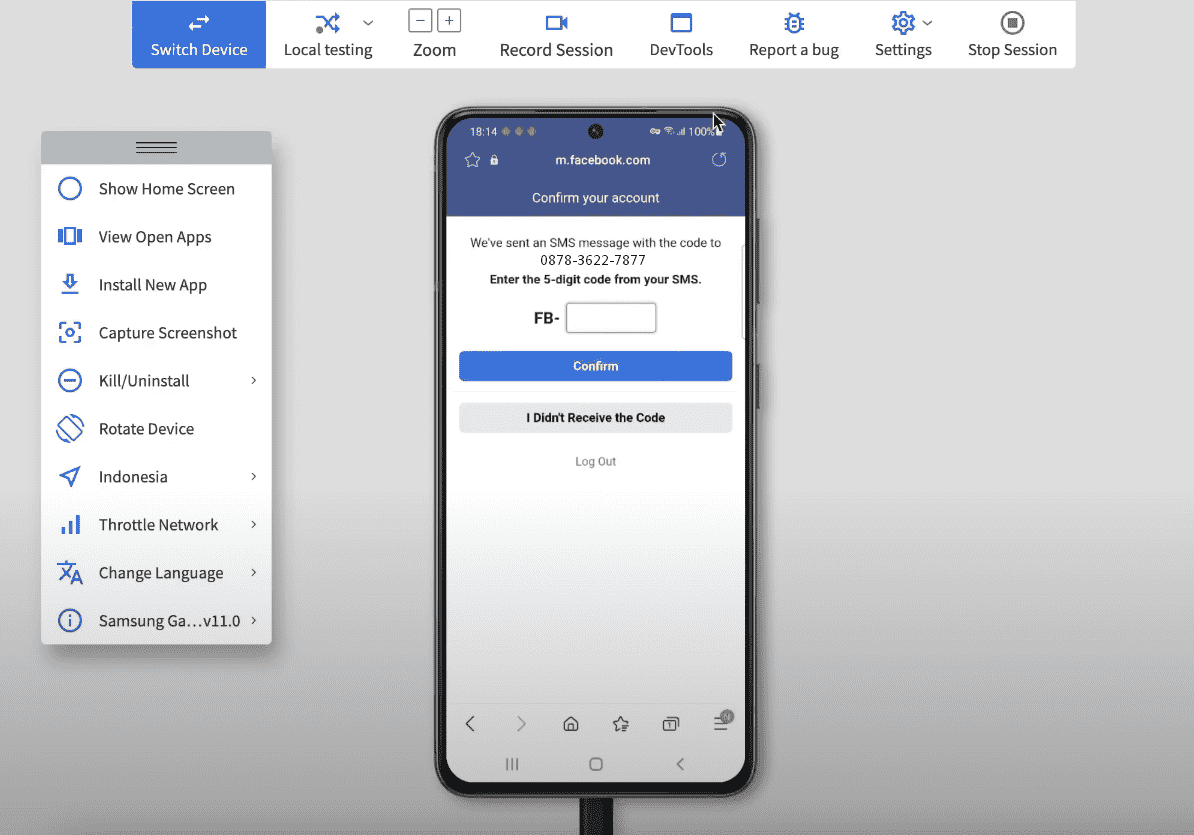Bookmark the page with star icon
The image size is (1194, 835).
coord(473,160)
